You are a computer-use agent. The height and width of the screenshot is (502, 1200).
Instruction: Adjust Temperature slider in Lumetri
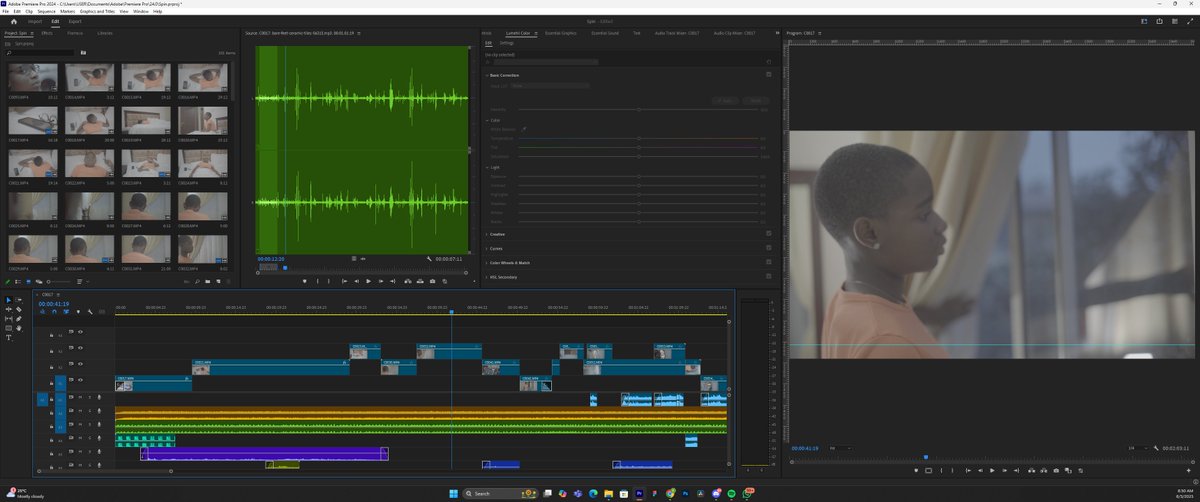[638, 138]
